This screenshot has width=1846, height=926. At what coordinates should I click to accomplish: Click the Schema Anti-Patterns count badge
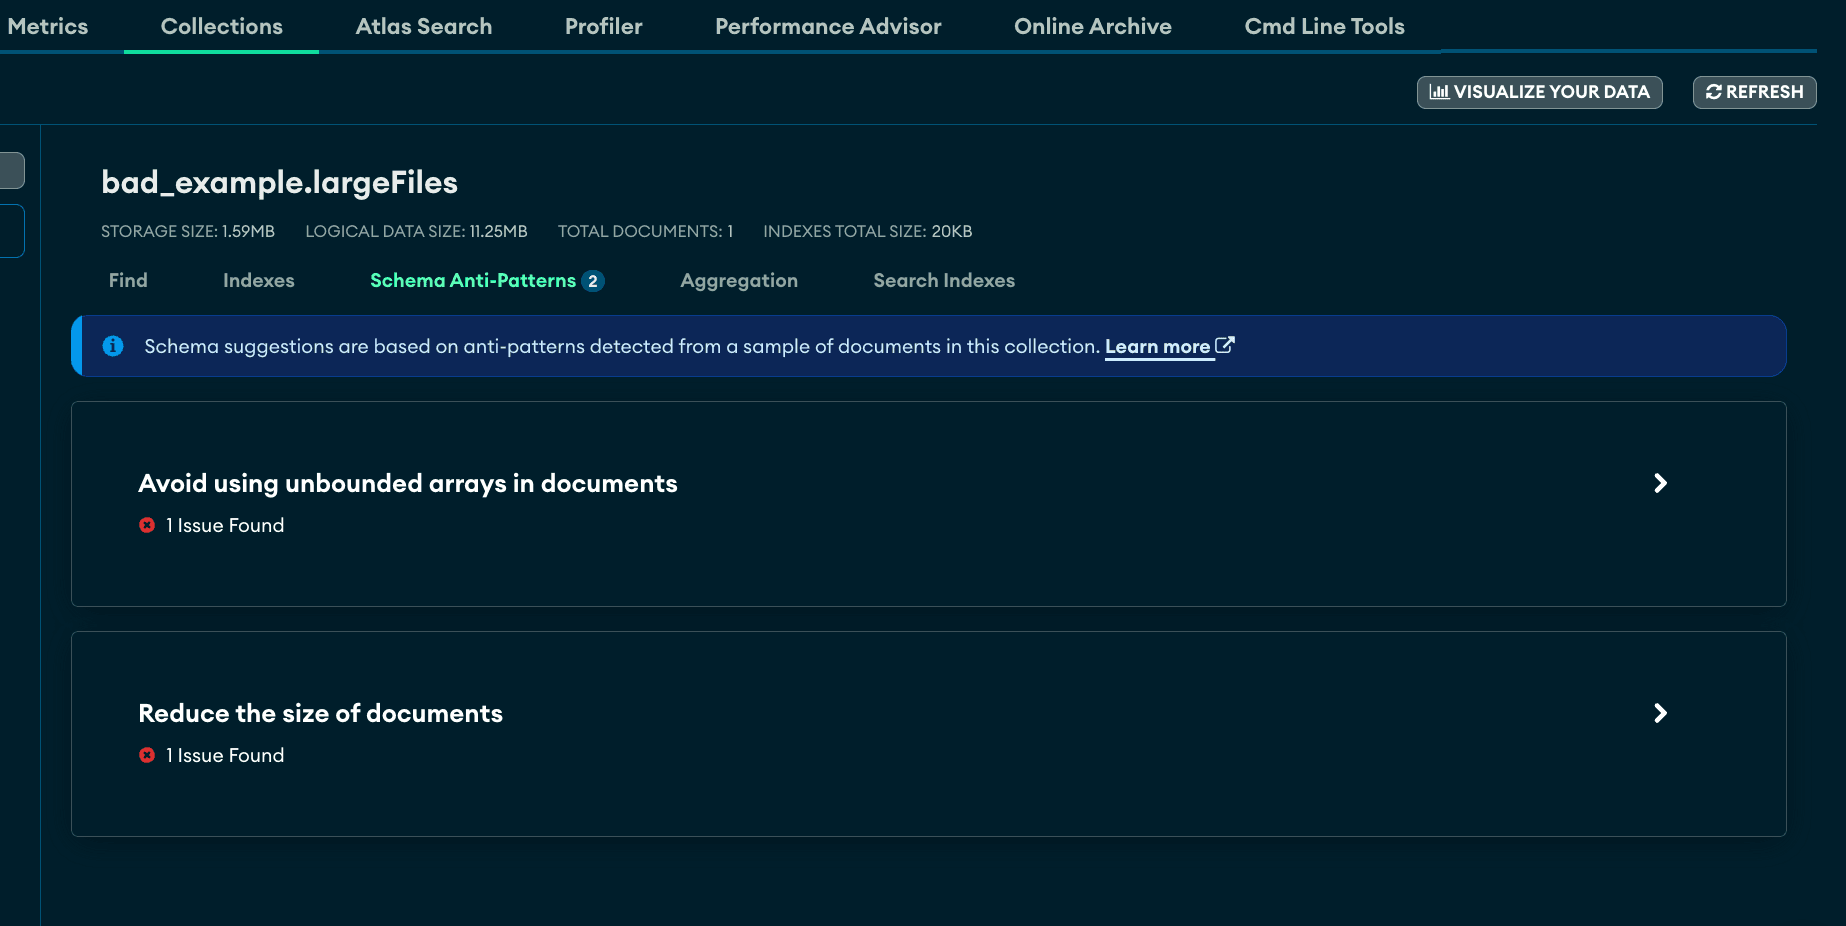tap(593, 281)
